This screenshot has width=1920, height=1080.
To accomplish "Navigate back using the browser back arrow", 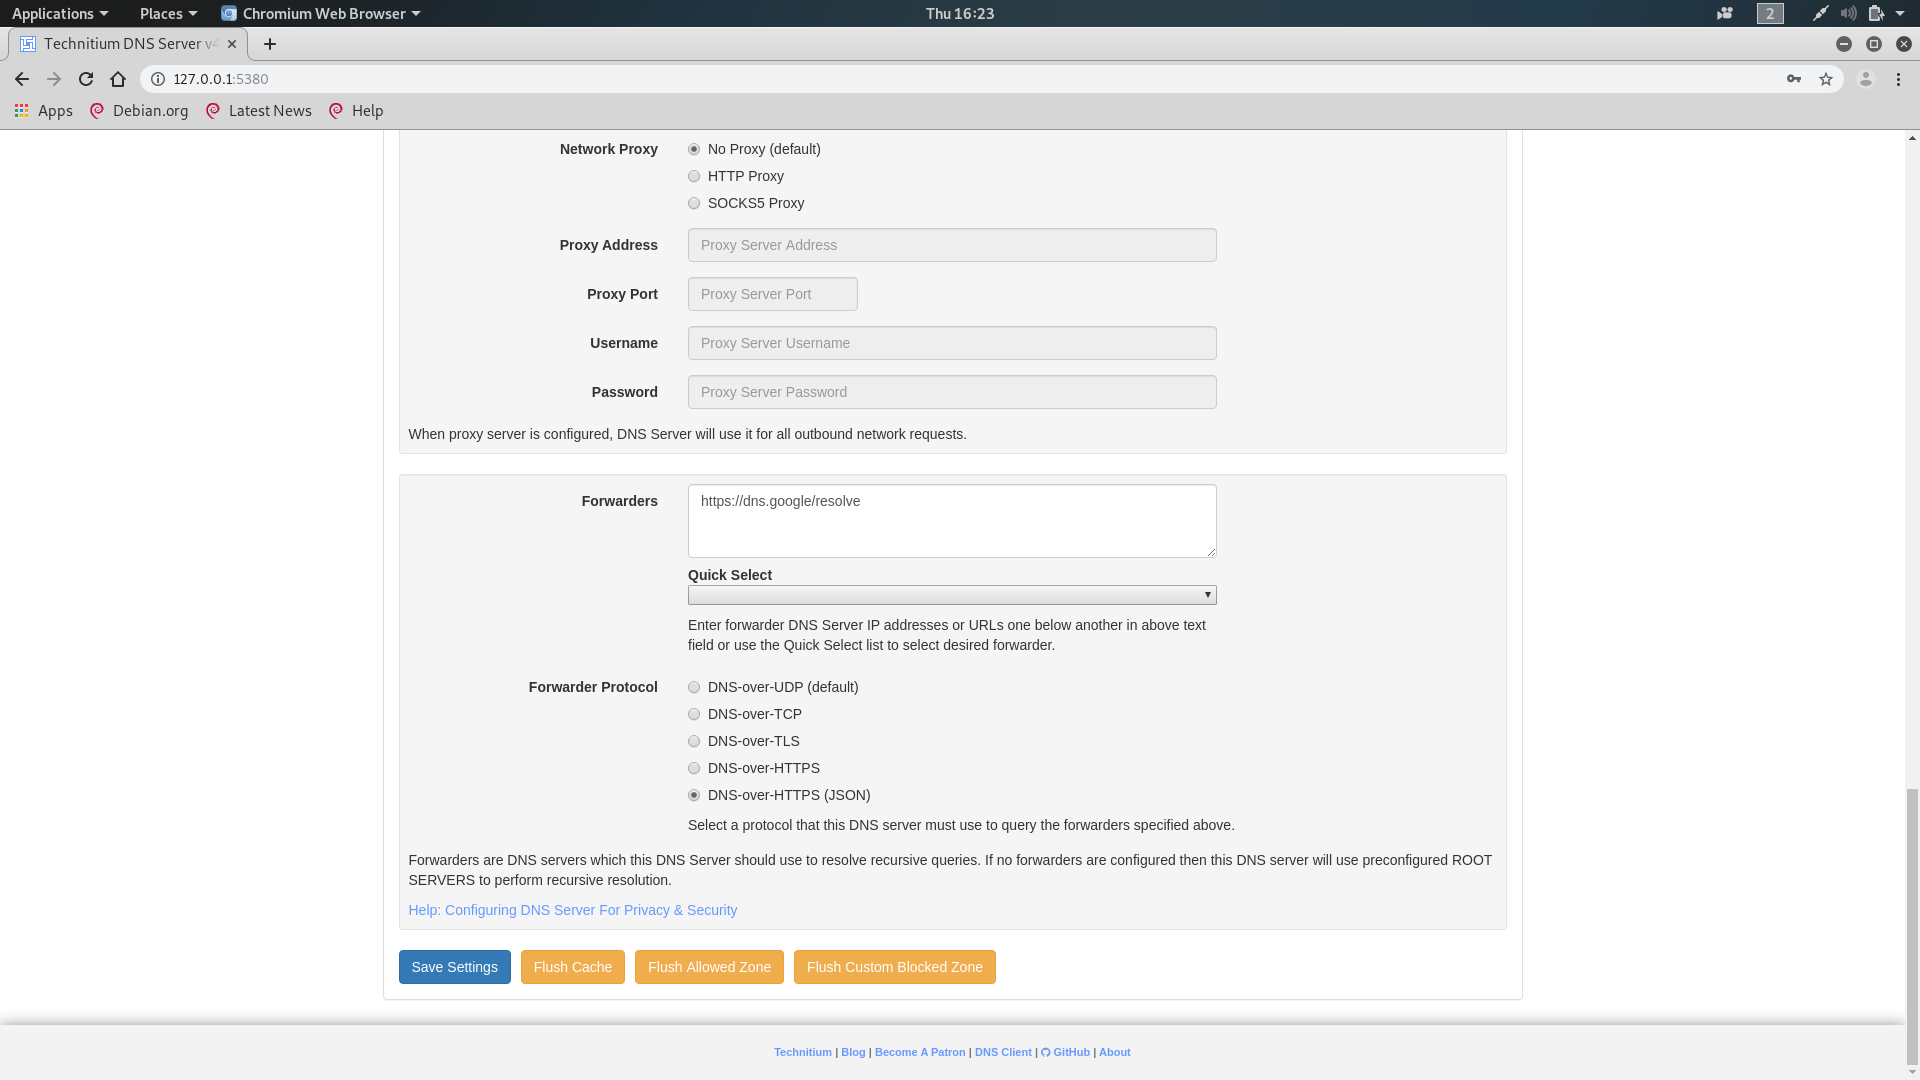I will click(21, 78).
